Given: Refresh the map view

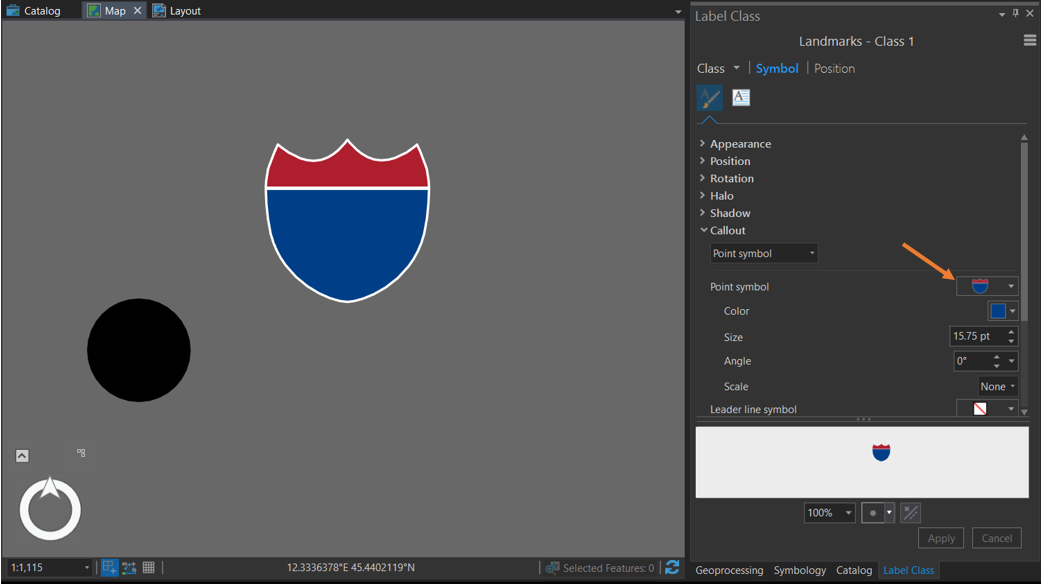Looking at the screenshot, I should pyautogui.click(x=672, y=567).
